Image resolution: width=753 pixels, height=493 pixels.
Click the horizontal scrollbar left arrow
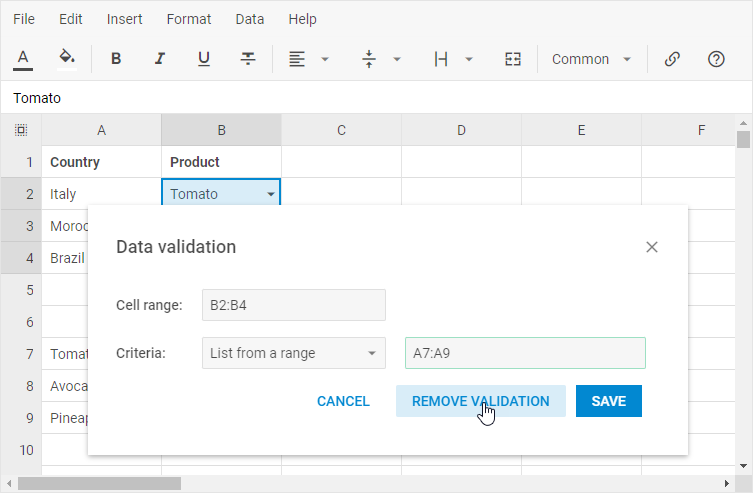point(9,483)
